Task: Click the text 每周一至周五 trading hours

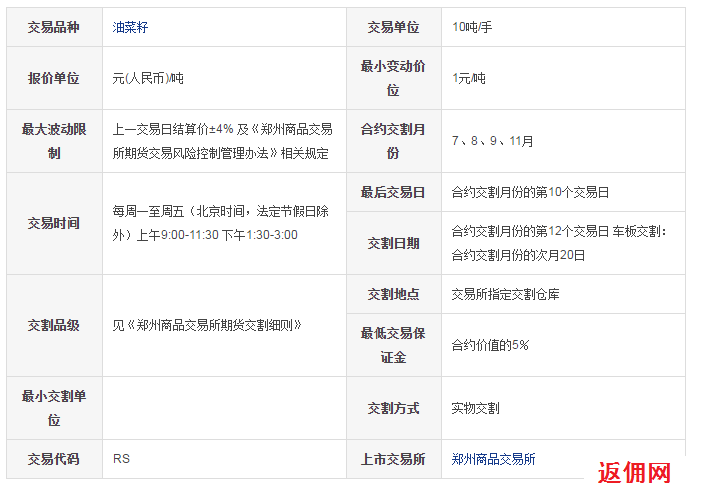Action: click(220, 223)
